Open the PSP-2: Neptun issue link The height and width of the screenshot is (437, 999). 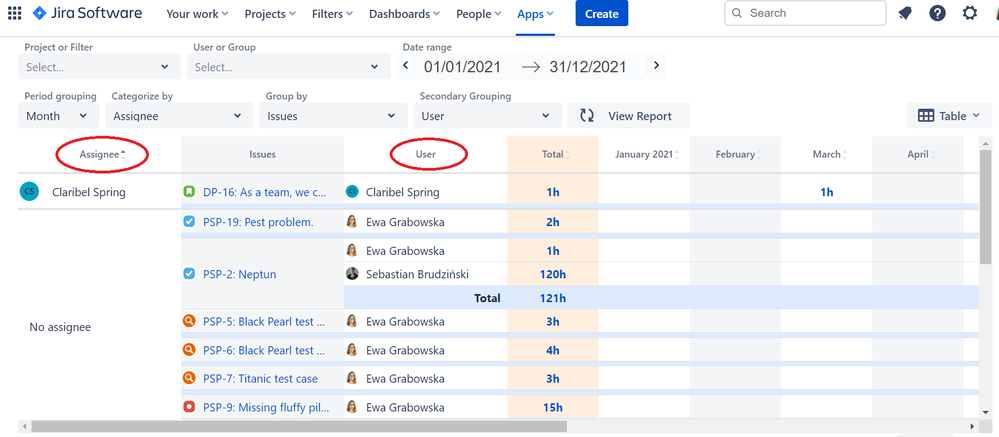pyautogui.click(x=239, y=274)
